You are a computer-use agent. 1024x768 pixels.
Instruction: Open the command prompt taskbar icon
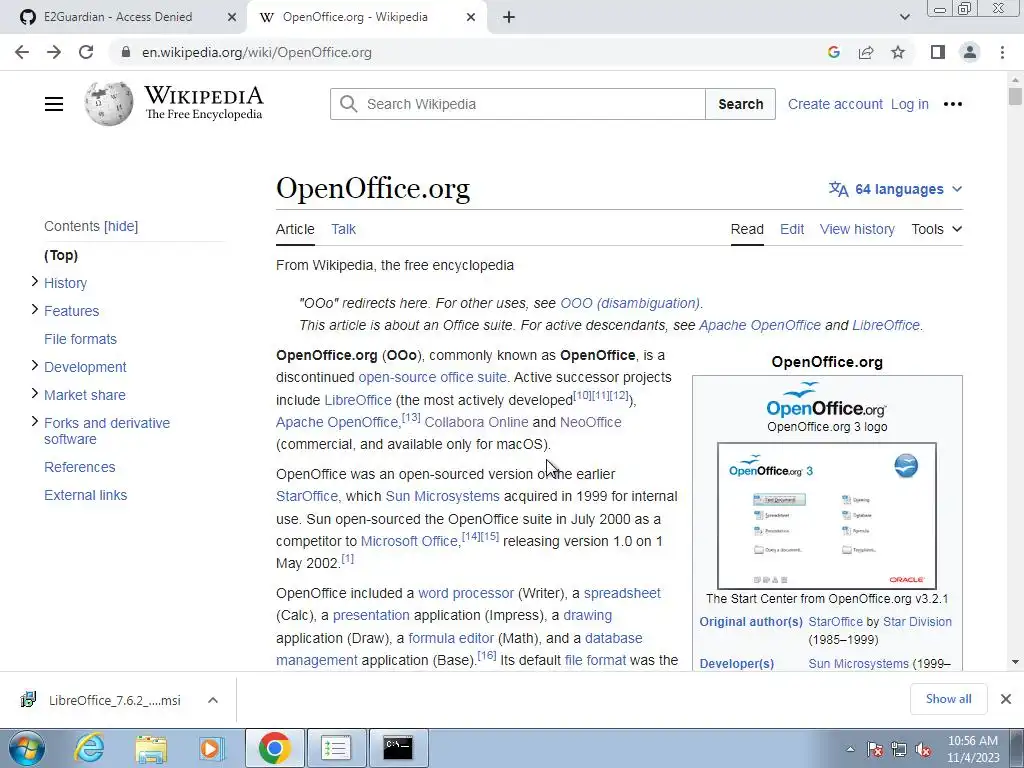coord(398,748)
